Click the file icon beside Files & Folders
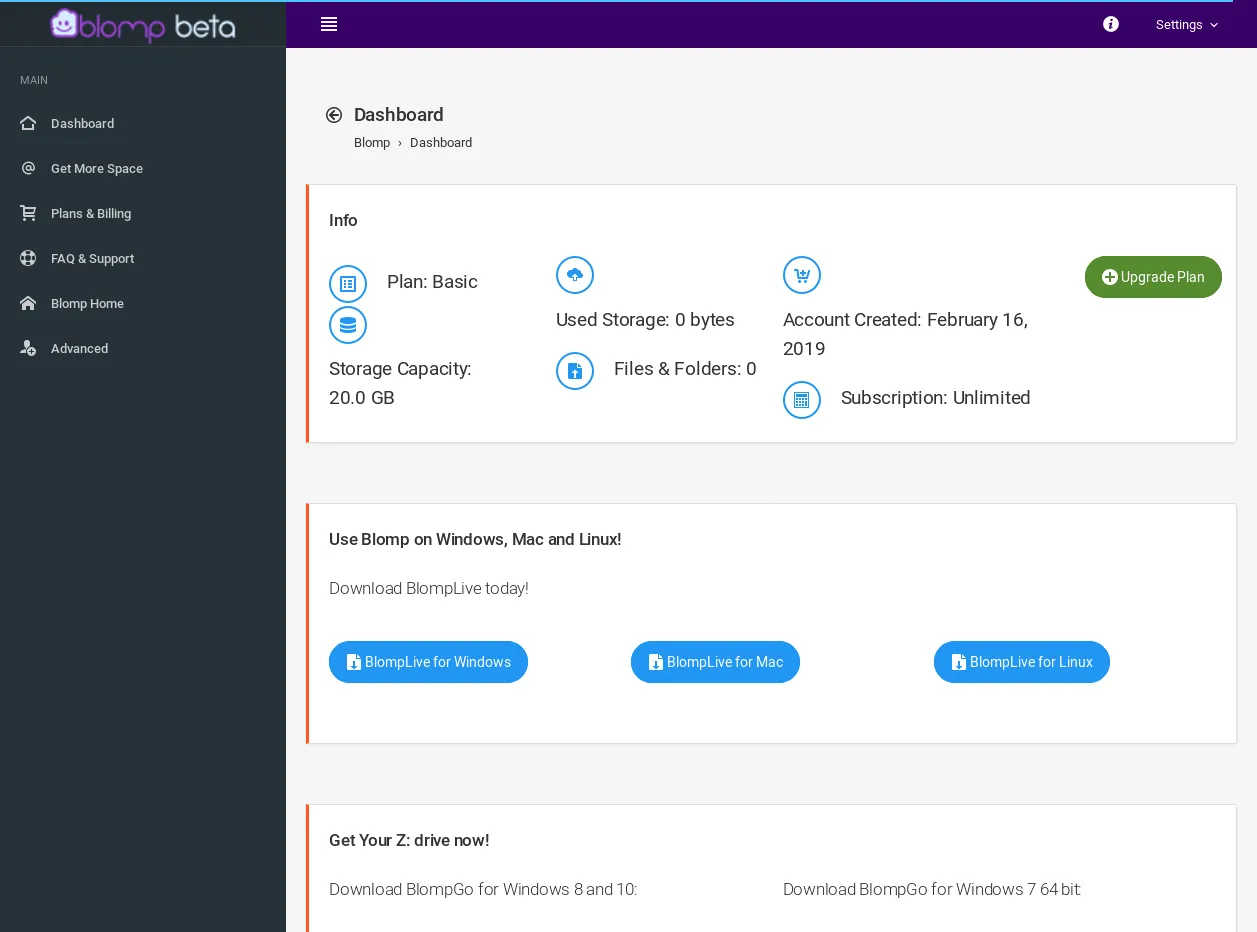The width and height of the screenshot is (1257, 932). 575,371
